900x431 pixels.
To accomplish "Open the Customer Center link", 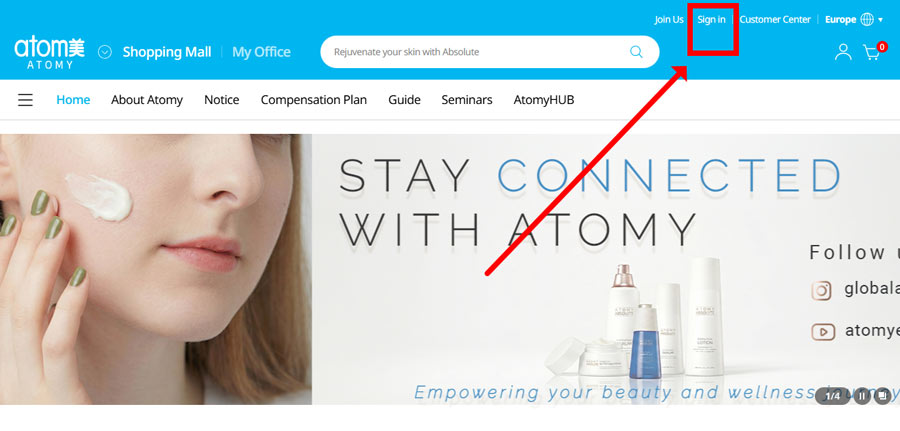I will [775, 20].
